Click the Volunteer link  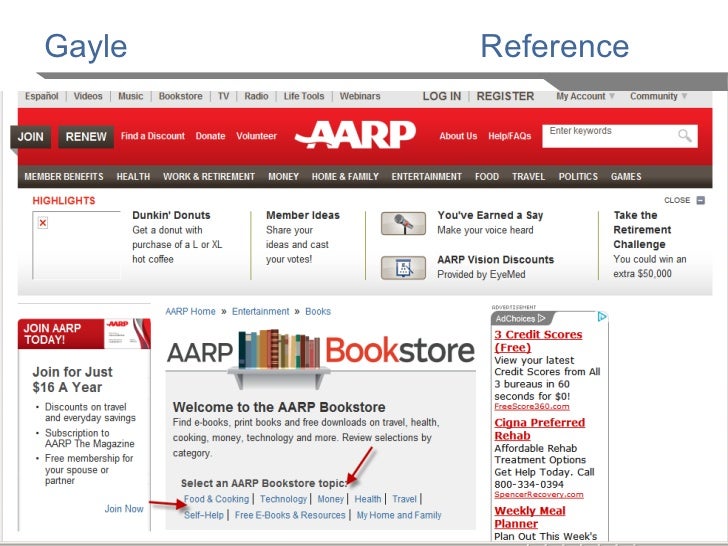256,136
